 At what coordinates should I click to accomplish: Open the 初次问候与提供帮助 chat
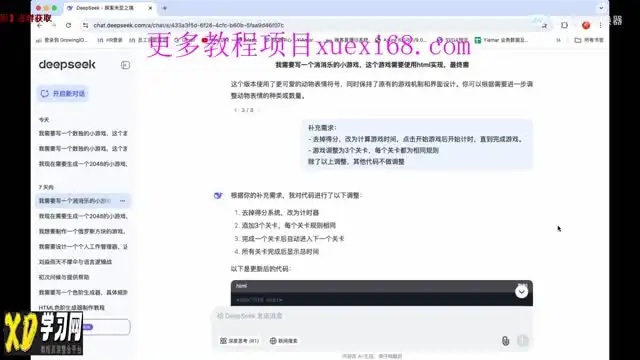64,277
